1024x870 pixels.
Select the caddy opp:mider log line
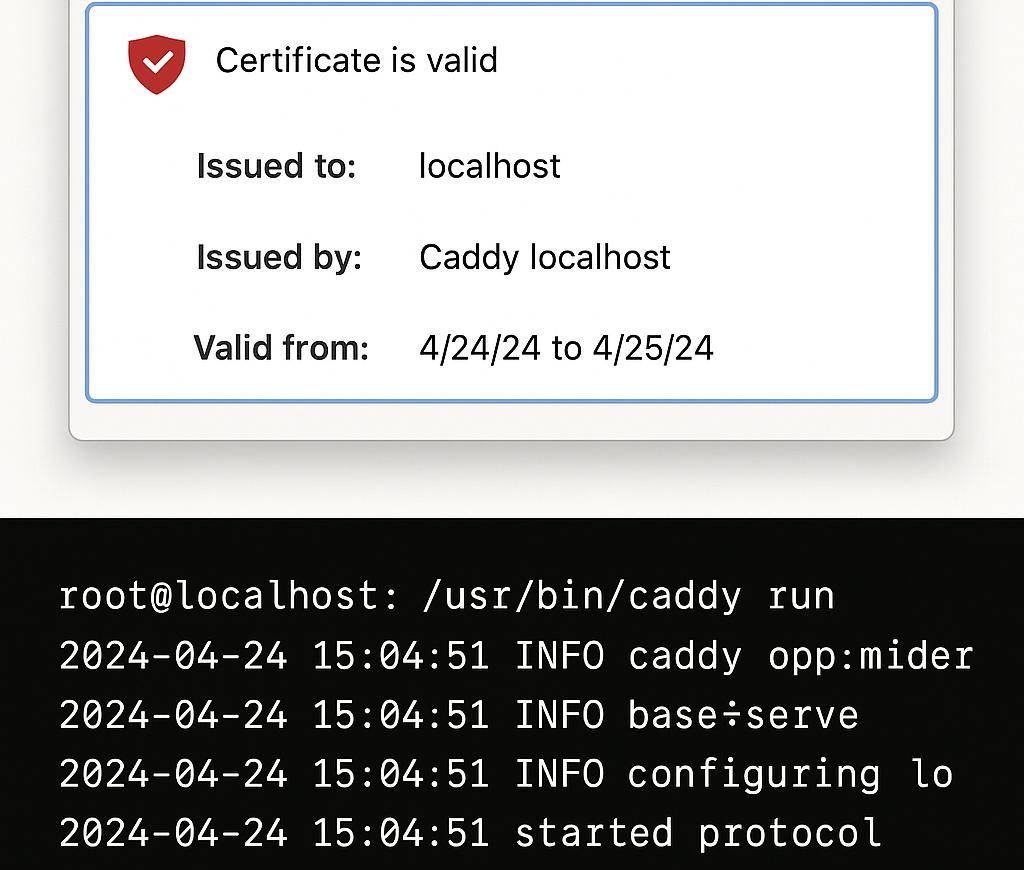pyautogui.click(x=516, y=656)
